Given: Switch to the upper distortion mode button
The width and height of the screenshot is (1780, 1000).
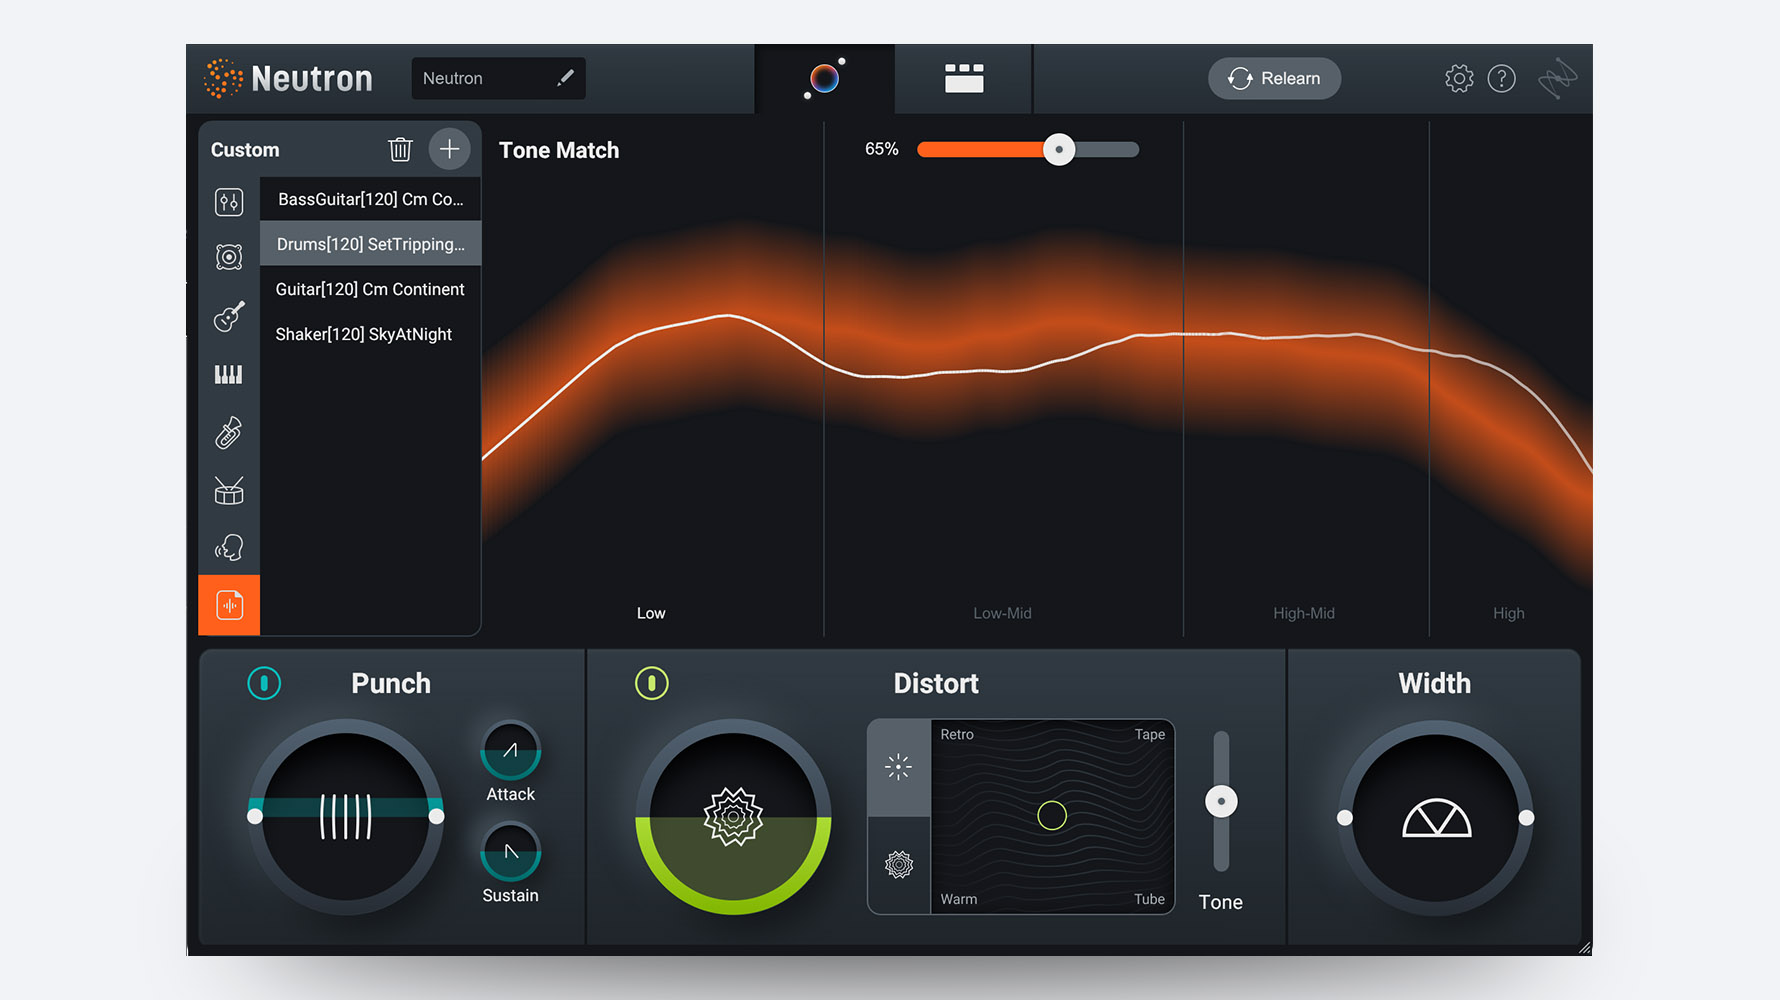Looking at the screenshot, I should 898,767.
